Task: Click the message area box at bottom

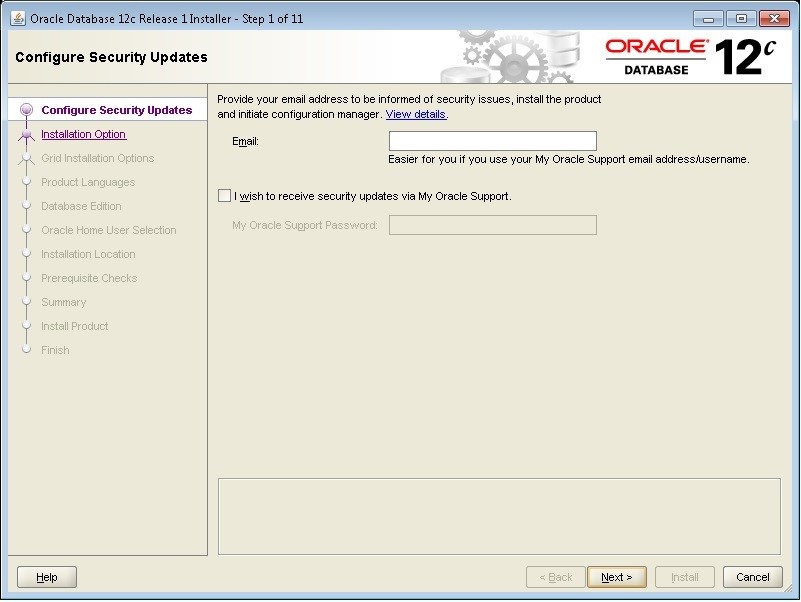Action: click(499, 516)
